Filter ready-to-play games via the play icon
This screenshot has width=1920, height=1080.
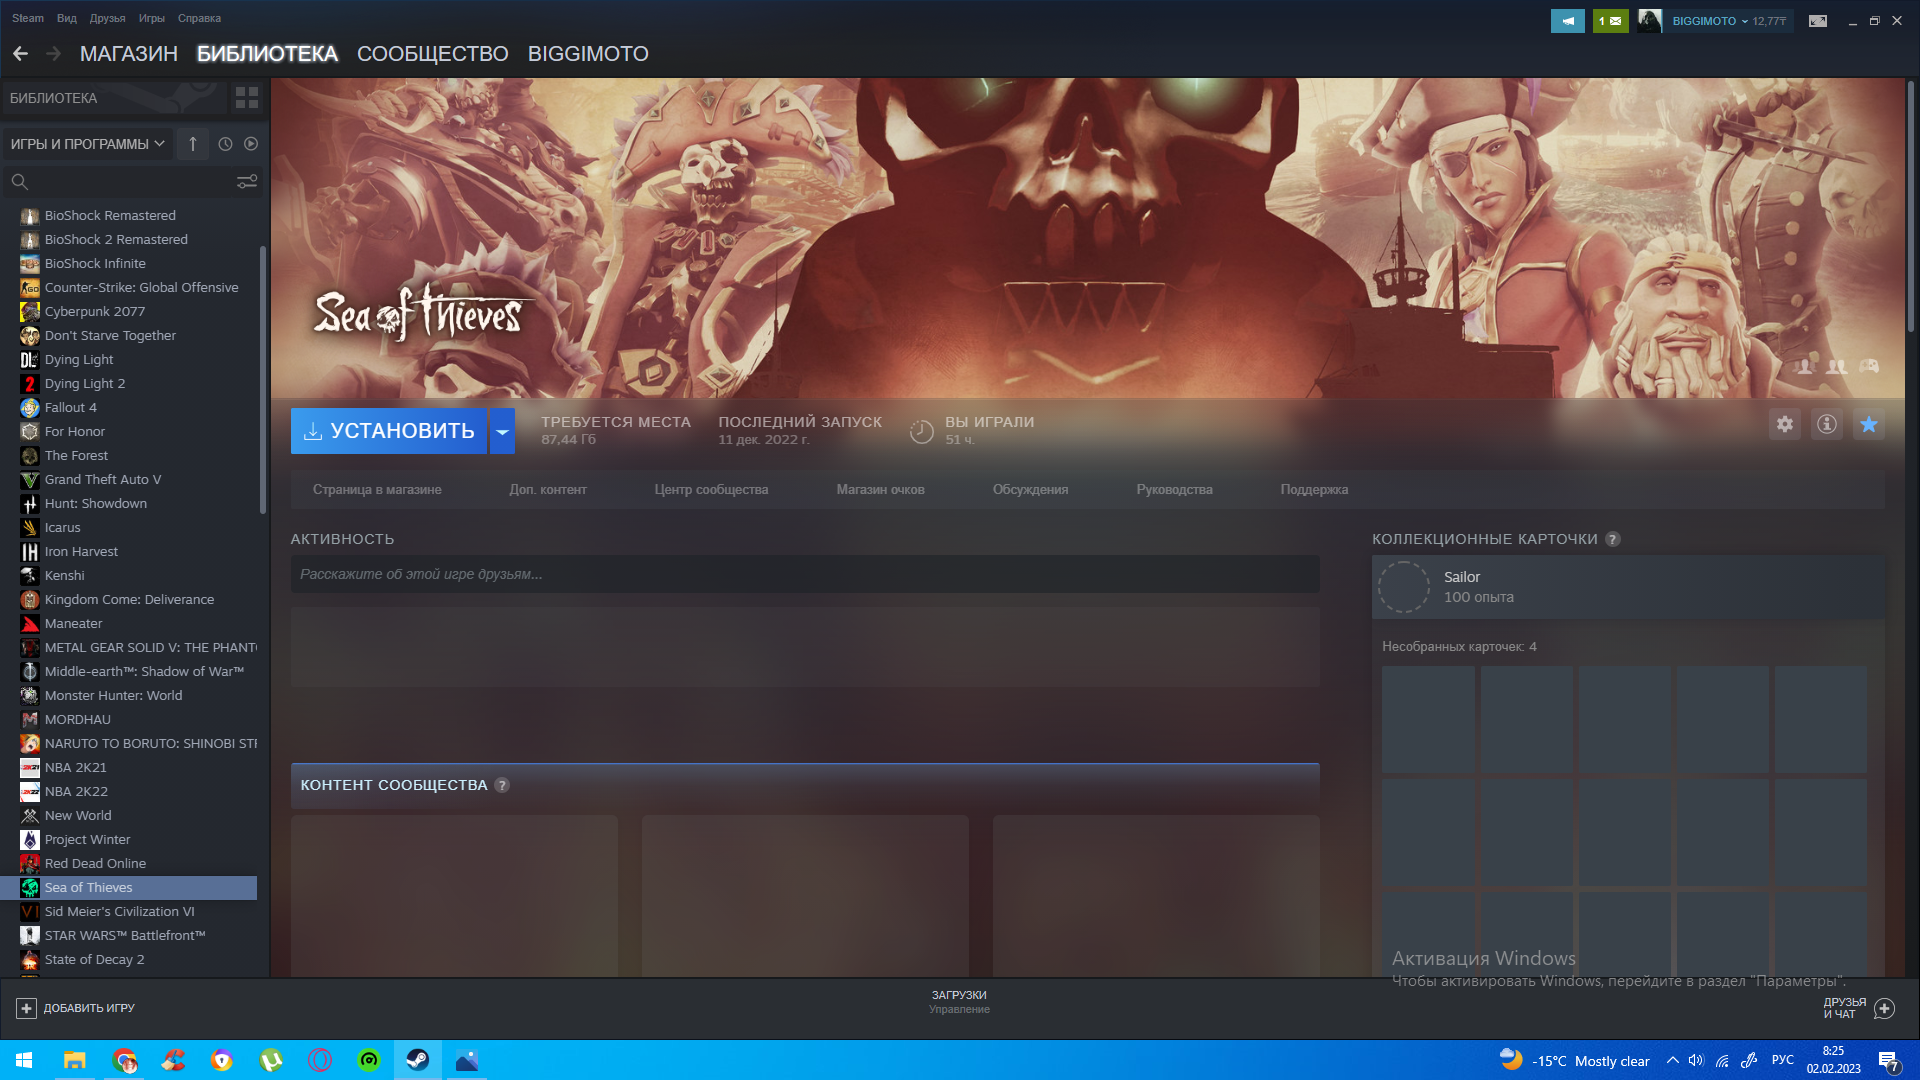pyautogui.click(x=251, y=144)
